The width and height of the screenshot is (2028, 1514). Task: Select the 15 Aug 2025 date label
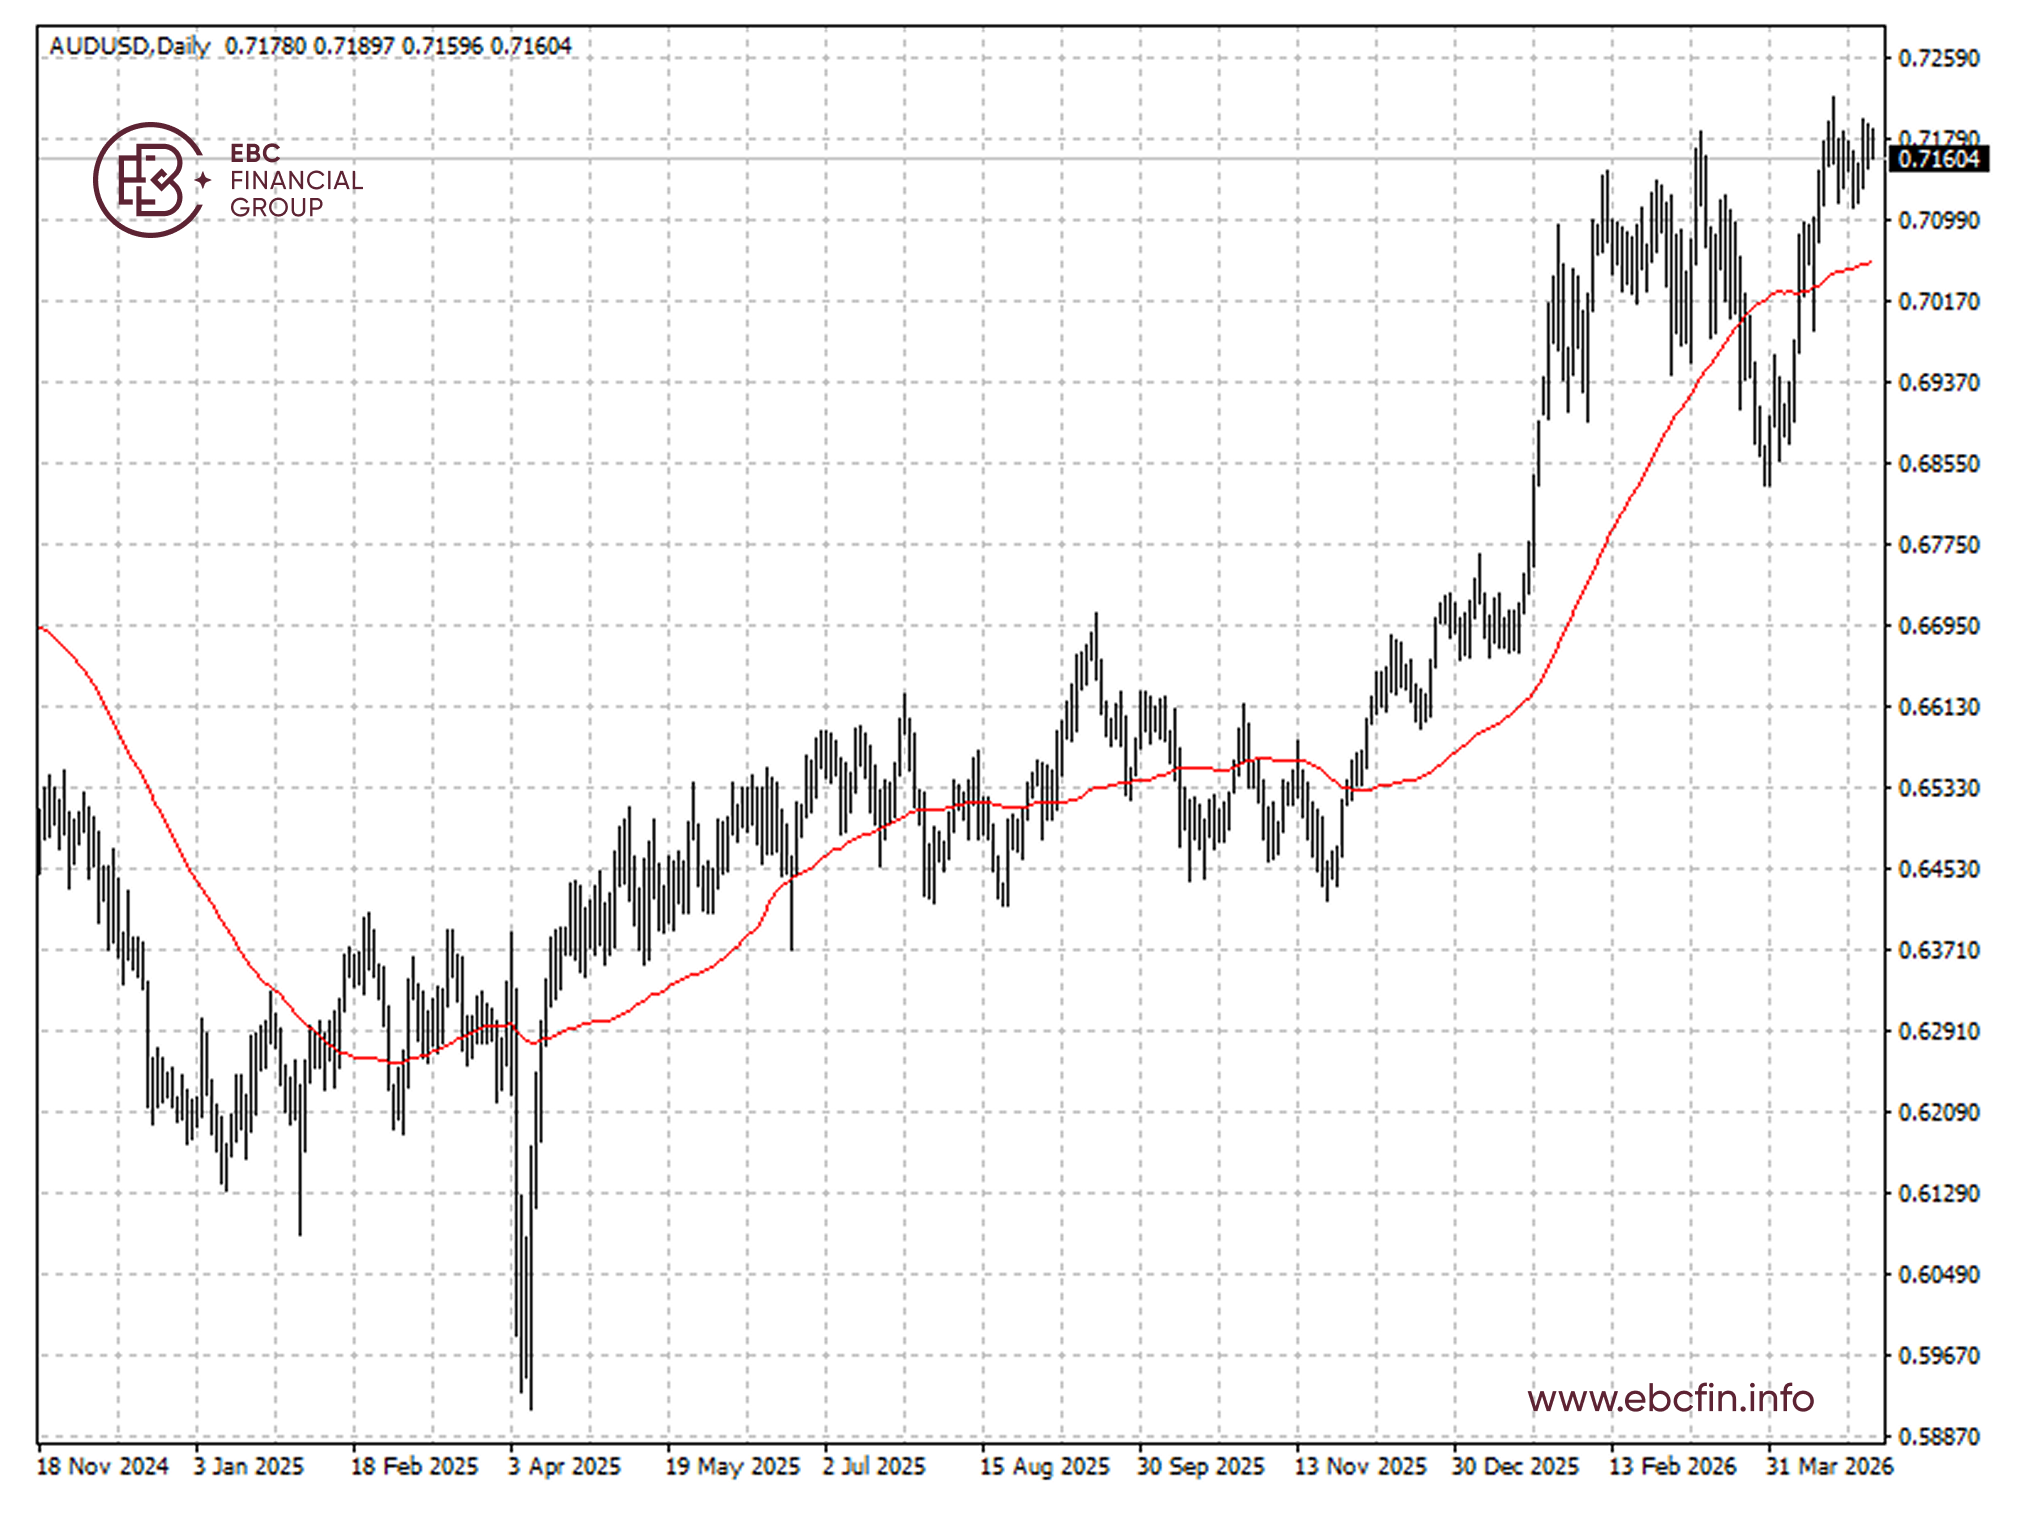pos(1044,1466)
